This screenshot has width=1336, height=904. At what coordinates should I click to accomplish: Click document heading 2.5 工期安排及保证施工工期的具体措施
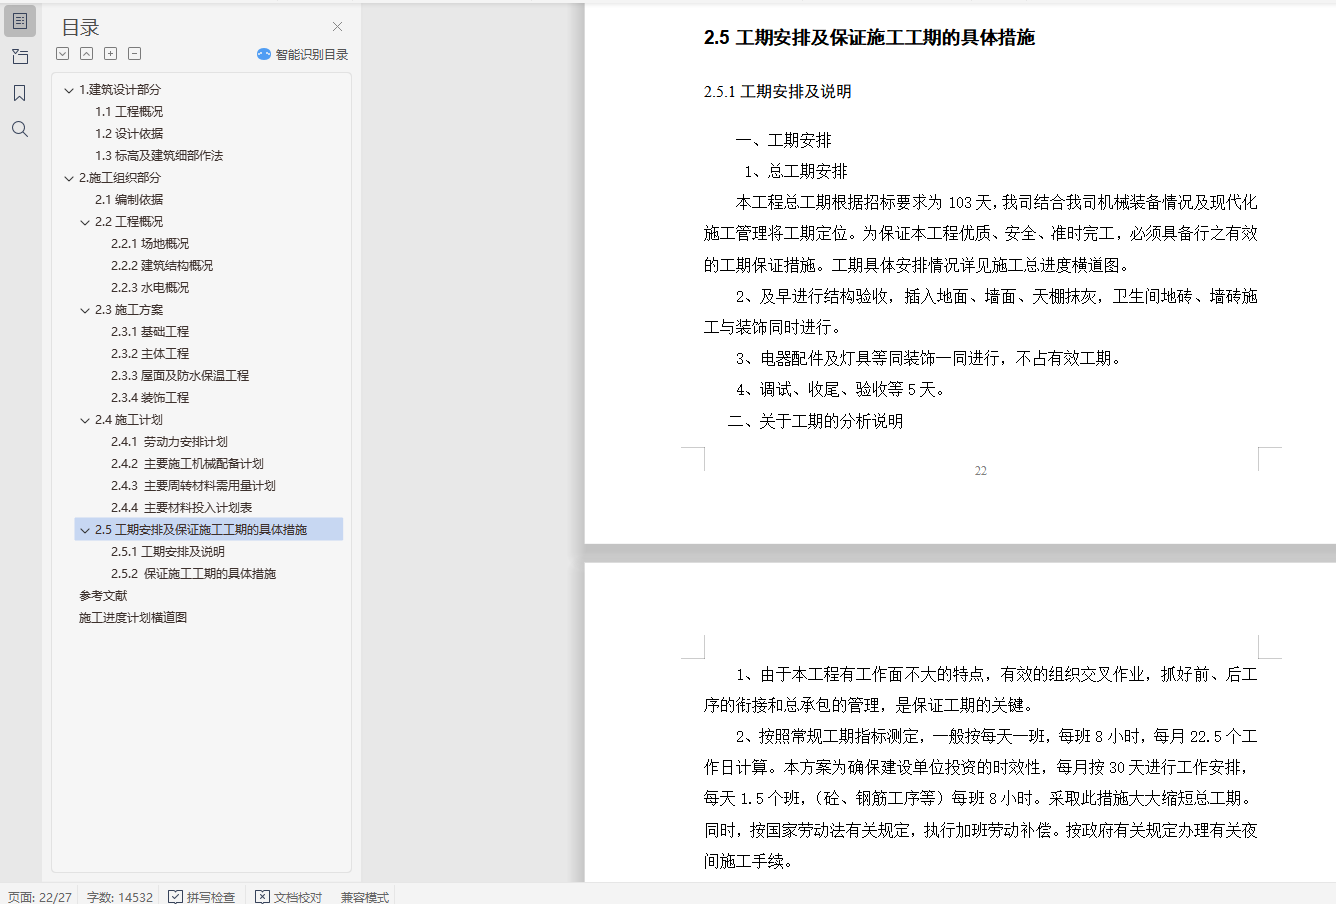click(x=869, y=38)
